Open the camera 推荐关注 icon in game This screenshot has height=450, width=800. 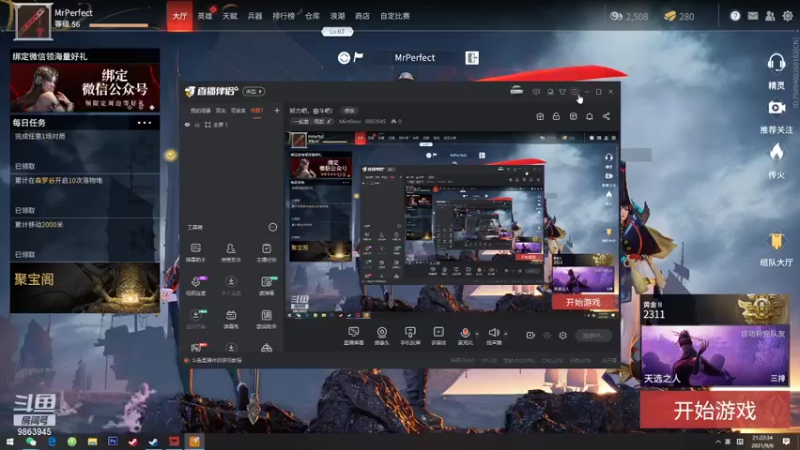pyautogui.click(x=776, y=116)
